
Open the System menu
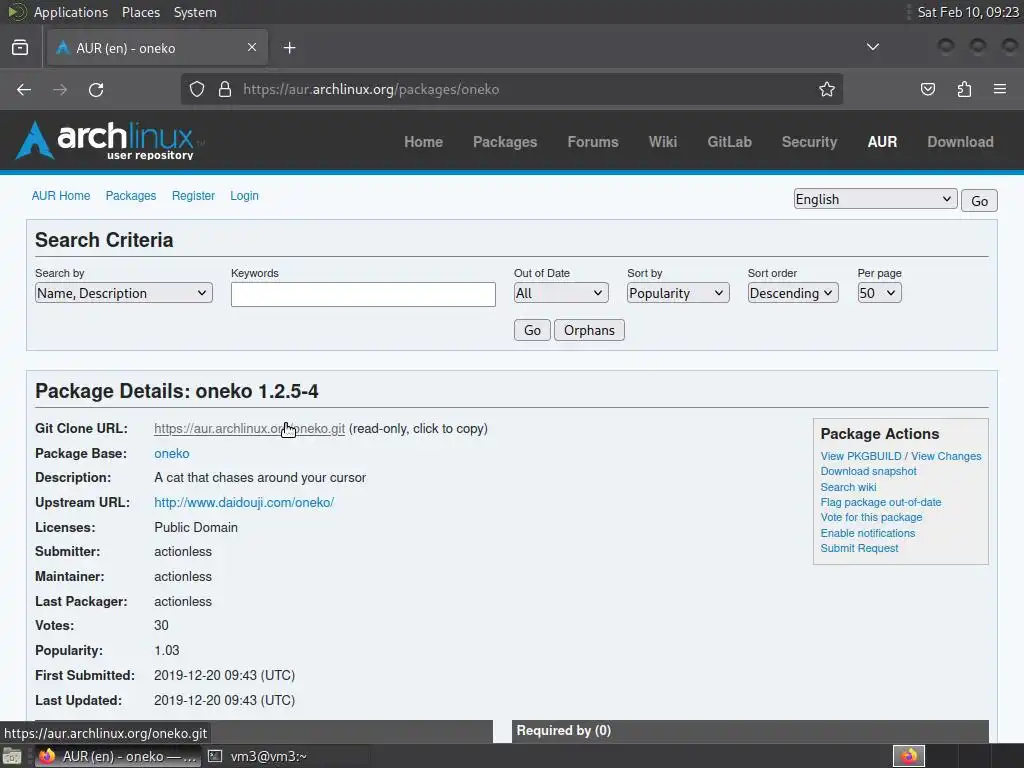(x=195, y=12)
